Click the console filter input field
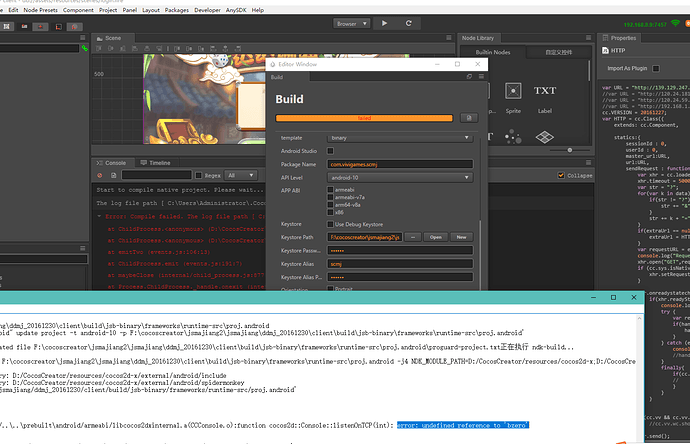The image size is (690, 444). (157, 175)
